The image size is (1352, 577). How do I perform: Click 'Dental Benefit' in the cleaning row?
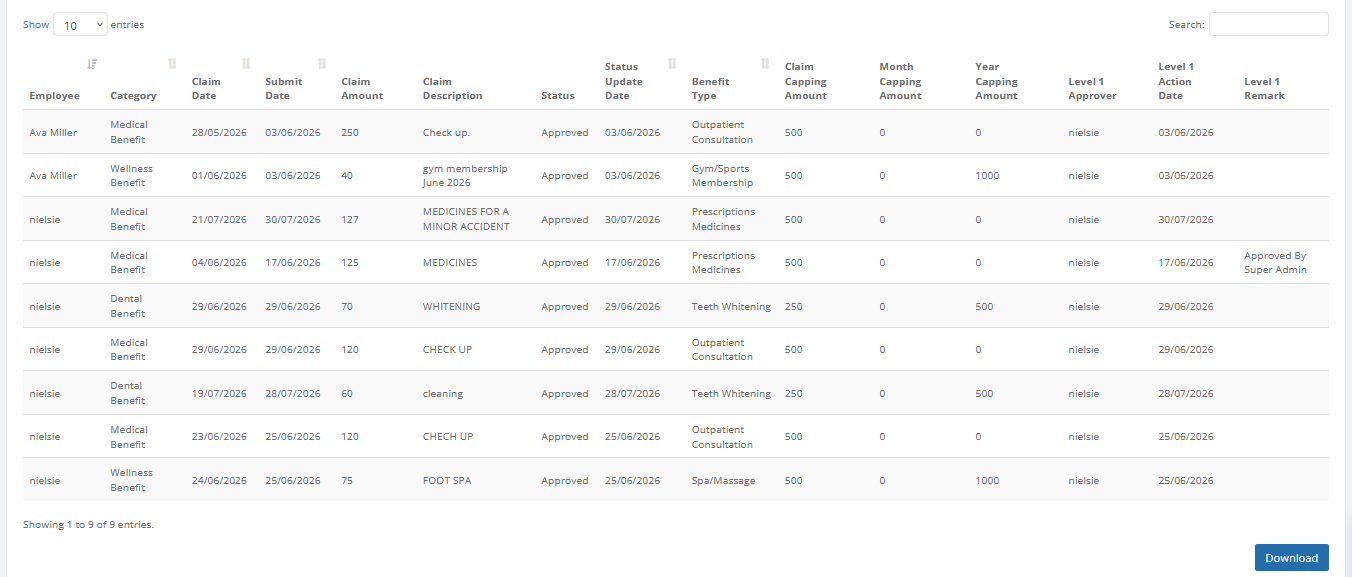click(x=128, y=393)
